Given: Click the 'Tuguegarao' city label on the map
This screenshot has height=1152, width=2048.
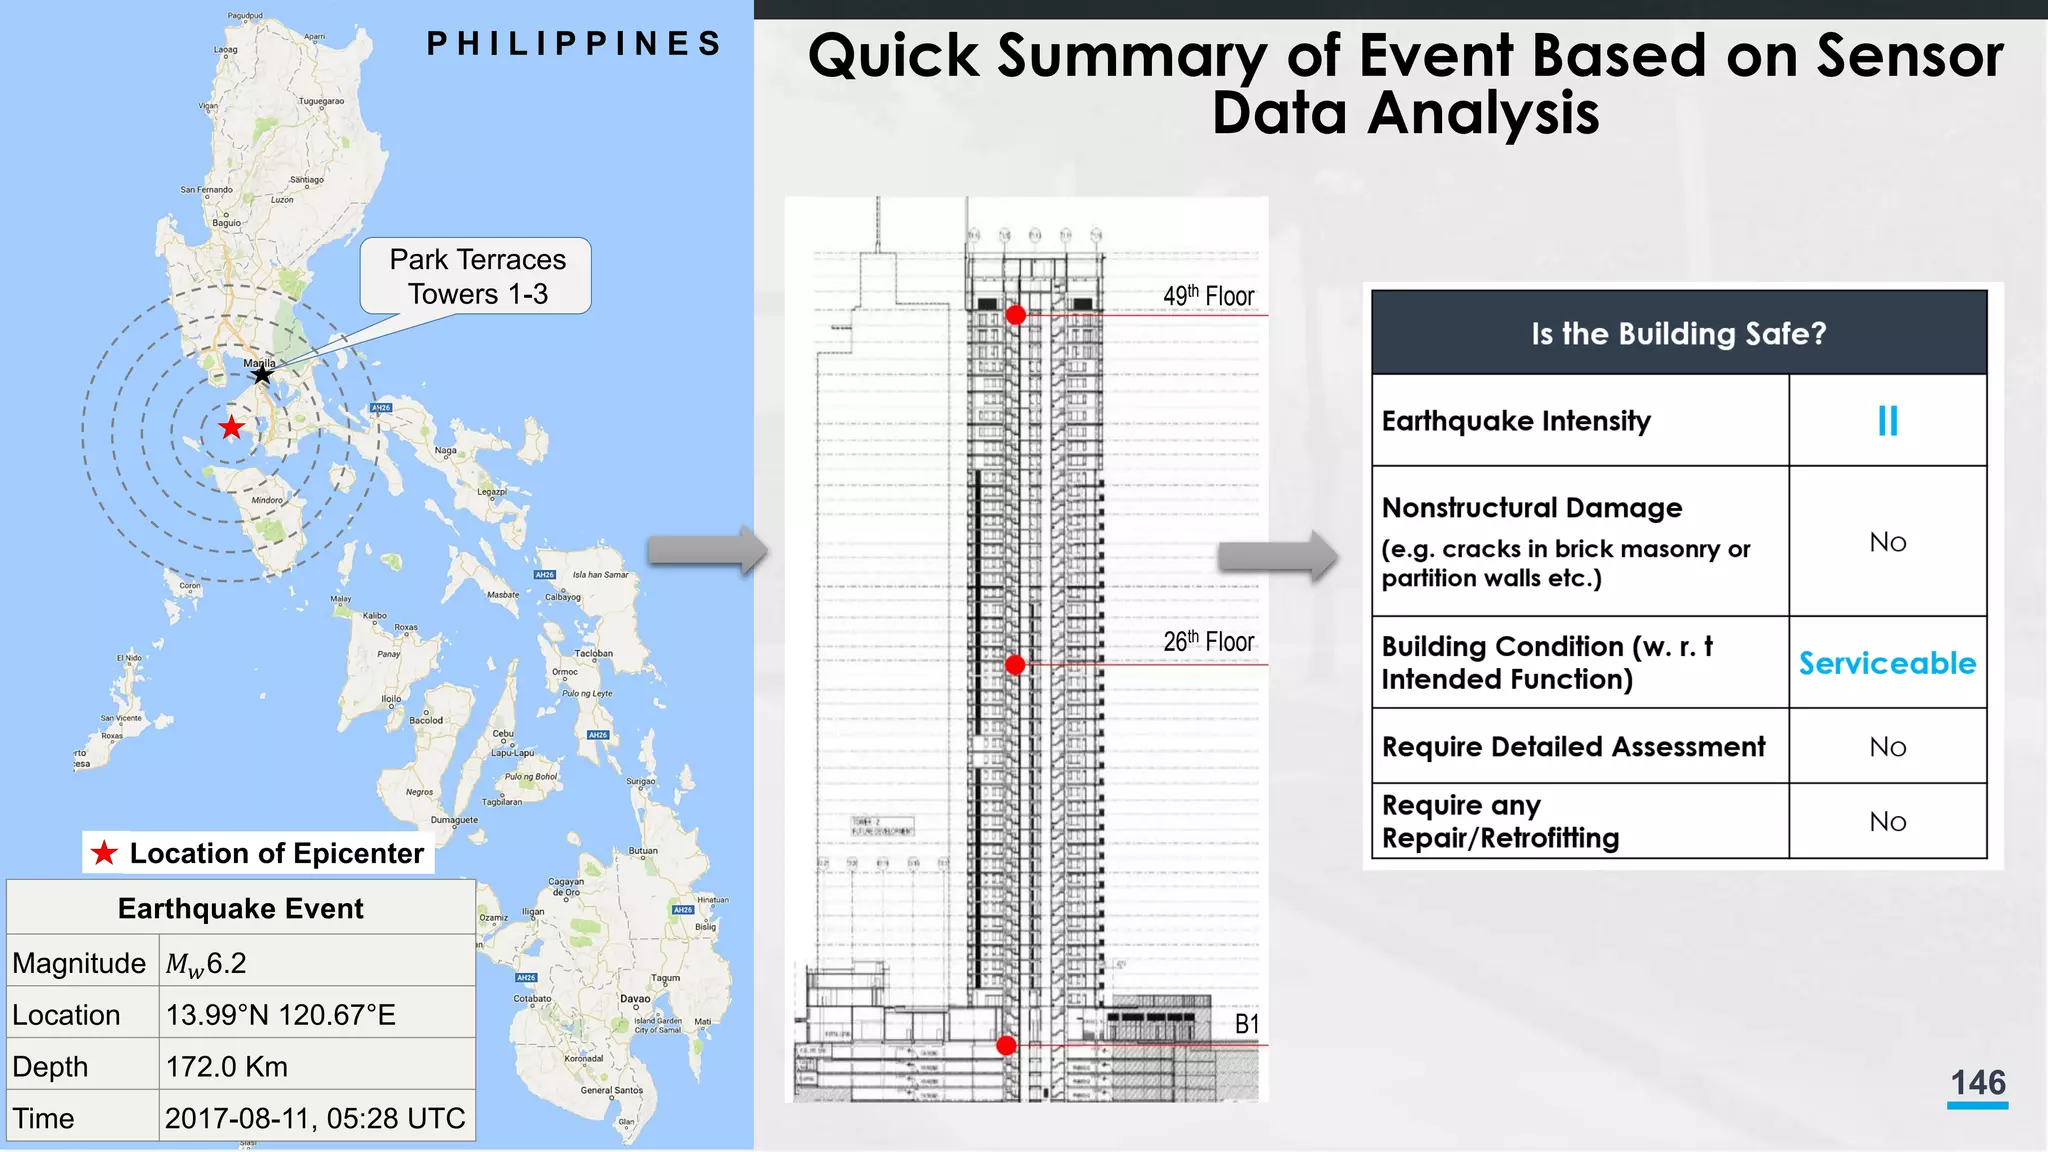Looking at the screenshot, I should (x=321, y=101).
